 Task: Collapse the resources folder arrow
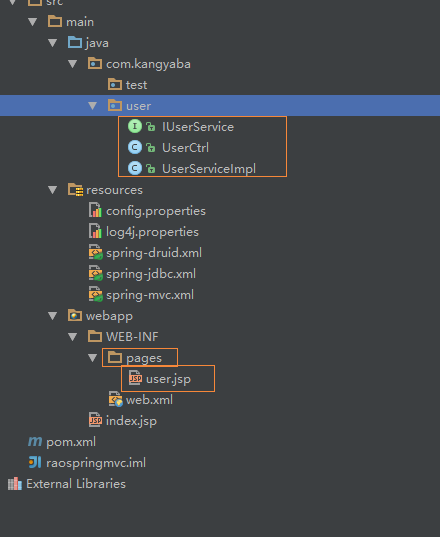(52, 190)
